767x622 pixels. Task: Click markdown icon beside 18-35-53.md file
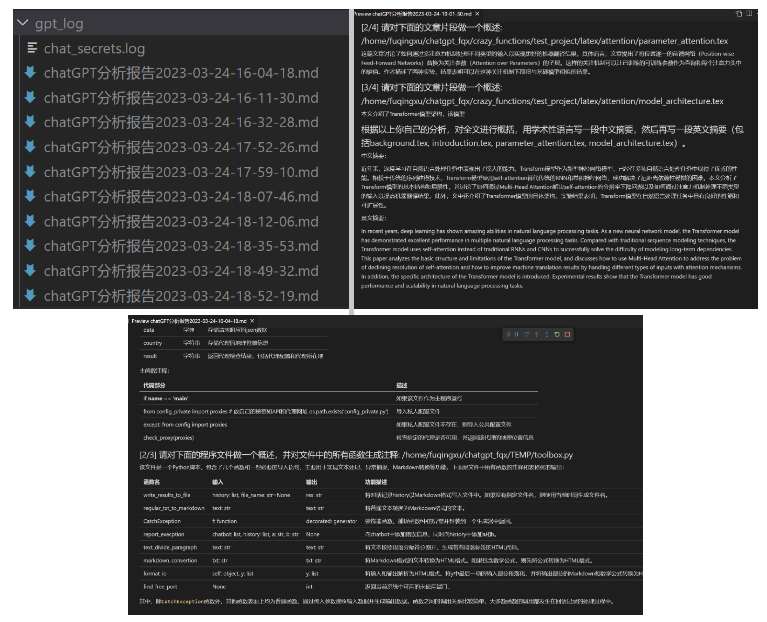click(x=30, y=245)
